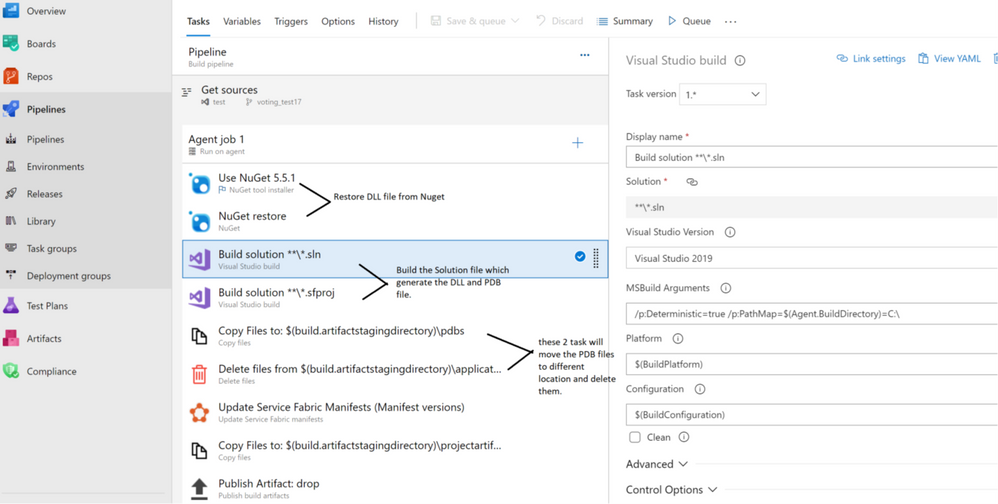The width and height of the screenshot is (998, 504).
Task: Click the info icon beside Clean checkbox
Action: (684, 437)
